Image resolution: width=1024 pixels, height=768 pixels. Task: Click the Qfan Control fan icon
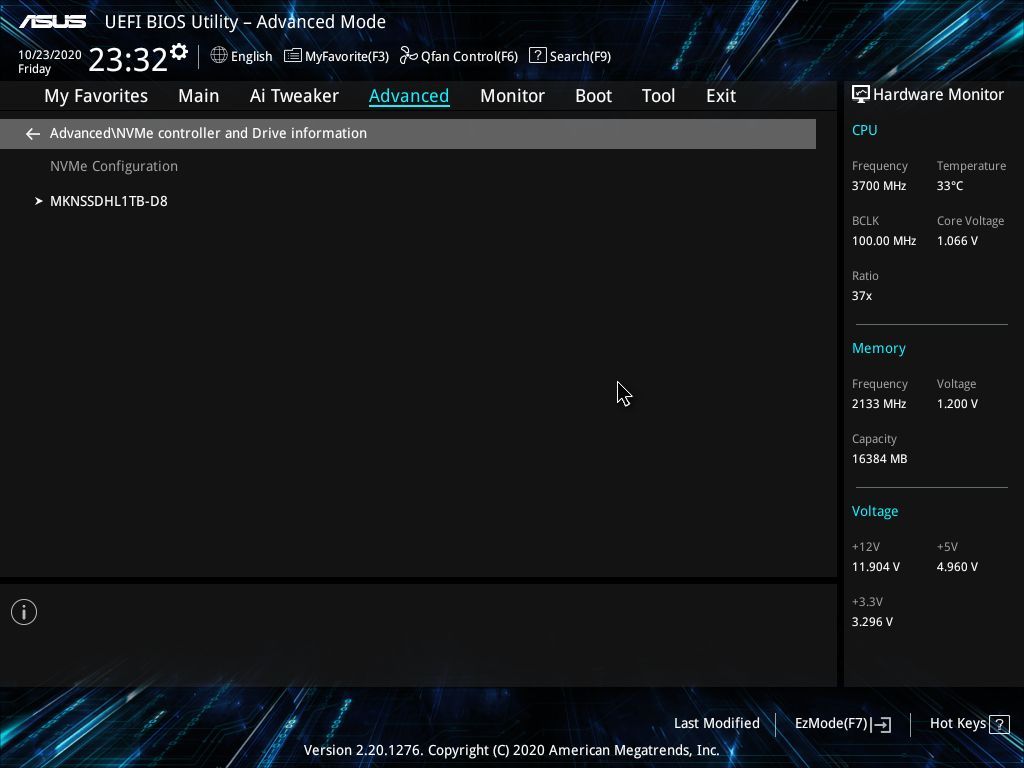[x=409, y=56]
